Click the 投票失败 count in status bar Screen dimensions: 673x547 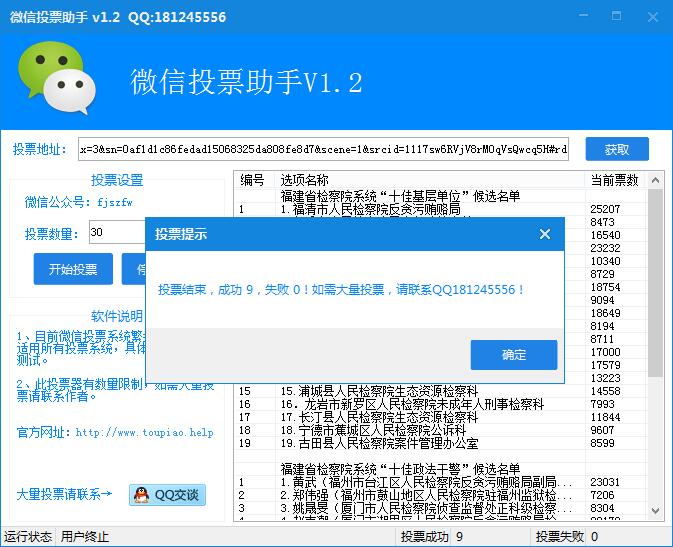594,537
